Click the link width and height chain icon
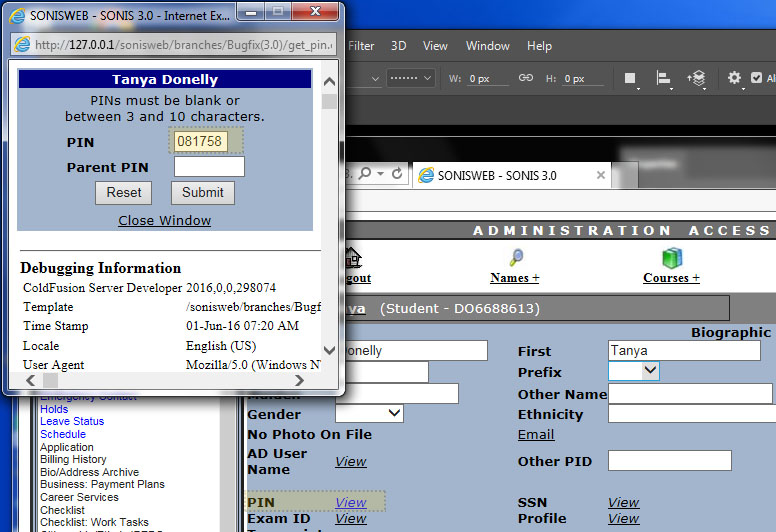Image resolution: width=776 pixels, height=532 pixels. [x=526, y=78]
